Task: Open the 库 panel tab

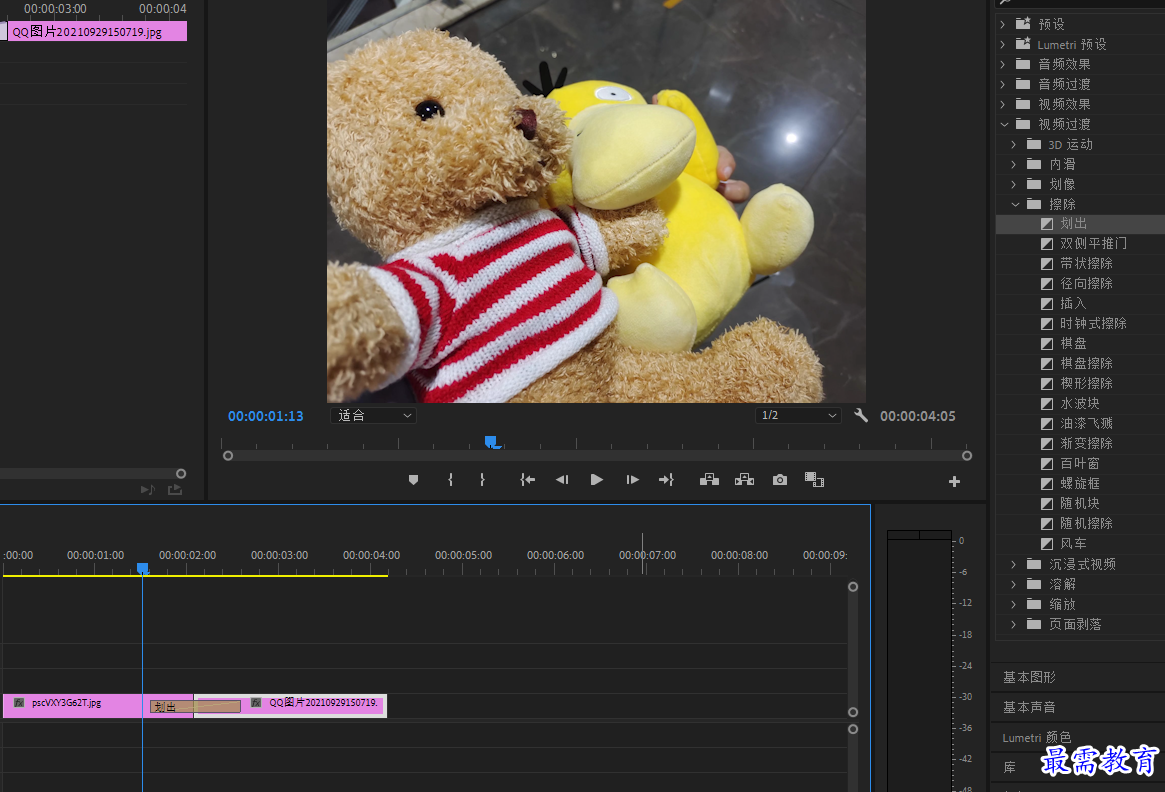Action: (x=1010, y=767)
